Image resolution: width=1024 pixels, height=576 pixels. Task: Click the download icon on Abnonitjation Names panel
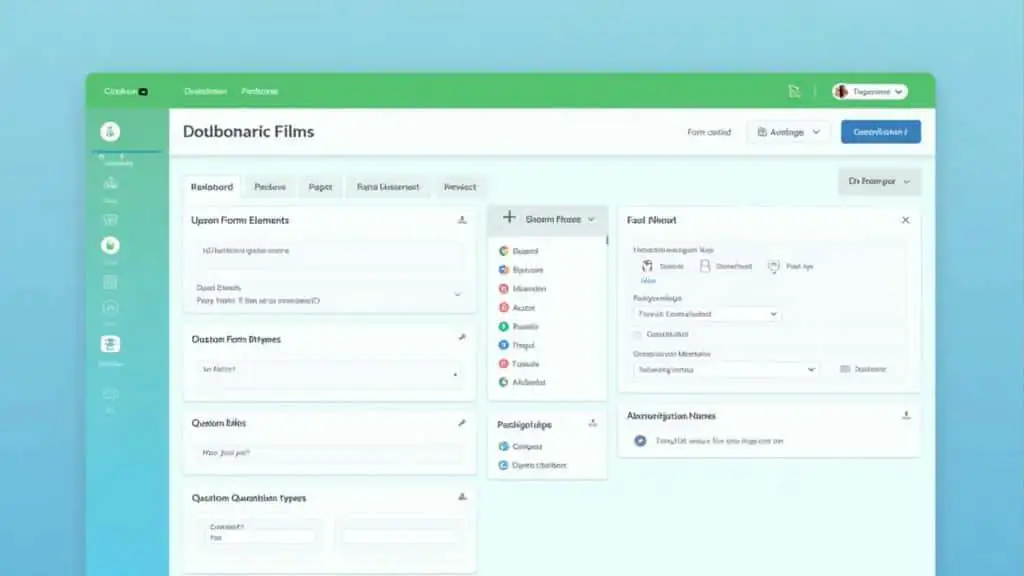coord(905,415)
